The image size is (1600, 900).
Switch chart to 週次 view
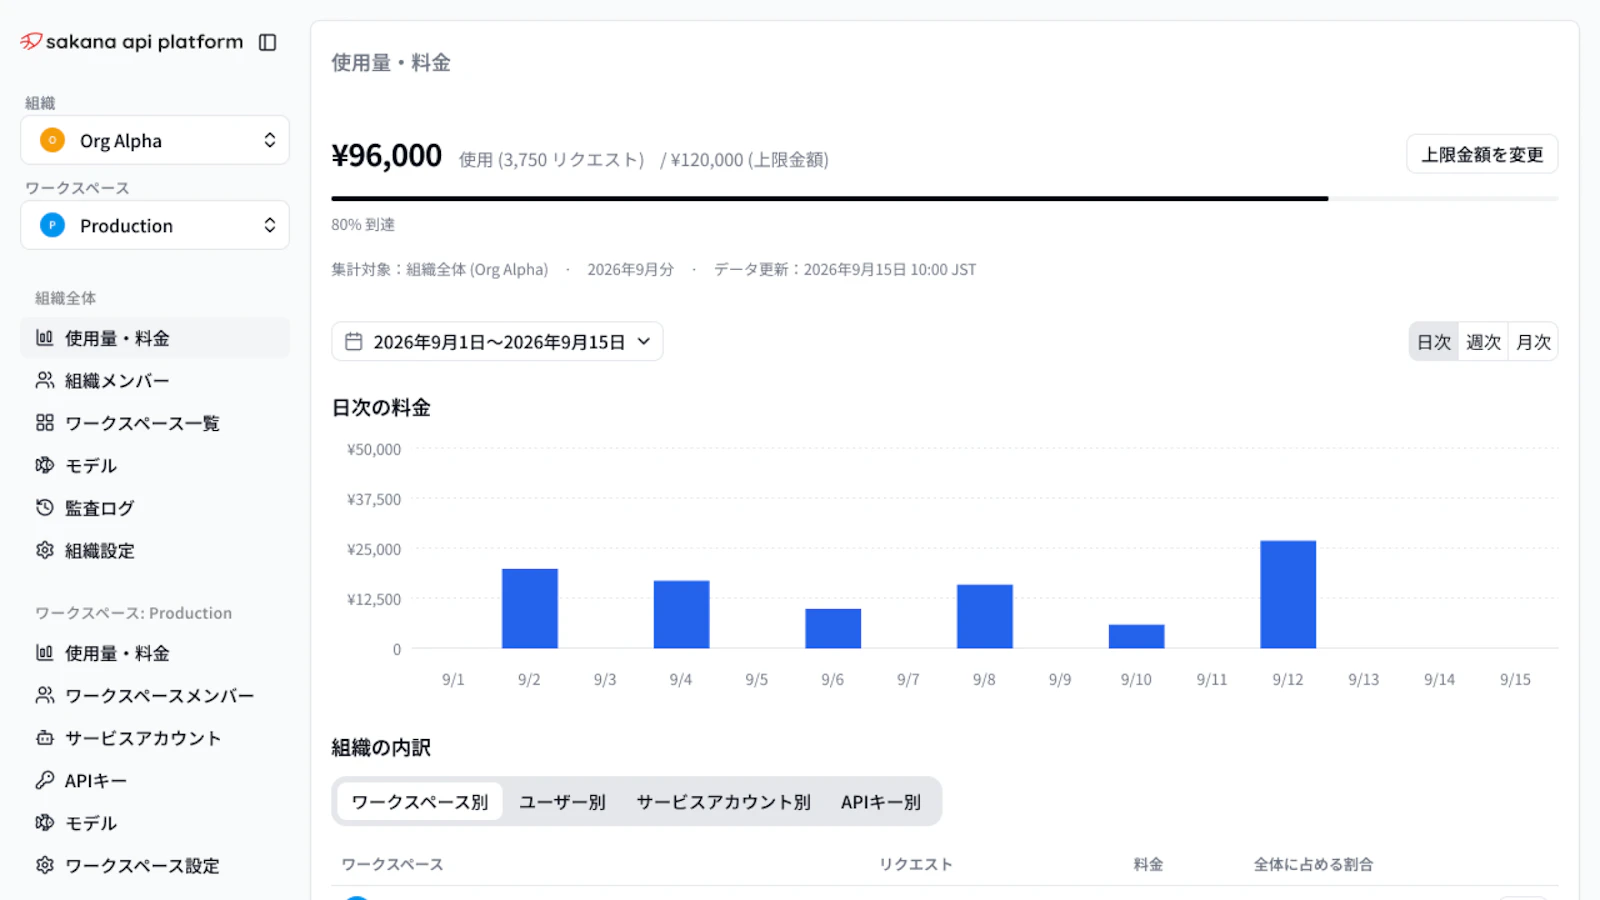coord(1483,342)
